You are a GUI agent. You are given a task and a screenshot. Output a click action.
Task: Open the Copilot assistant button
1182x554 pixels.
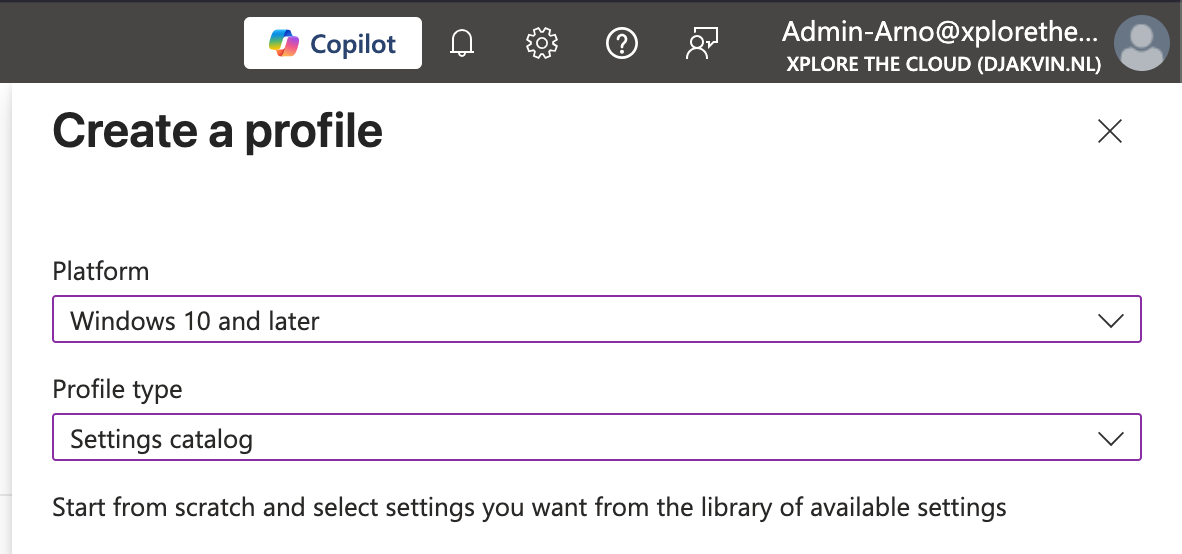coord(332,44)
